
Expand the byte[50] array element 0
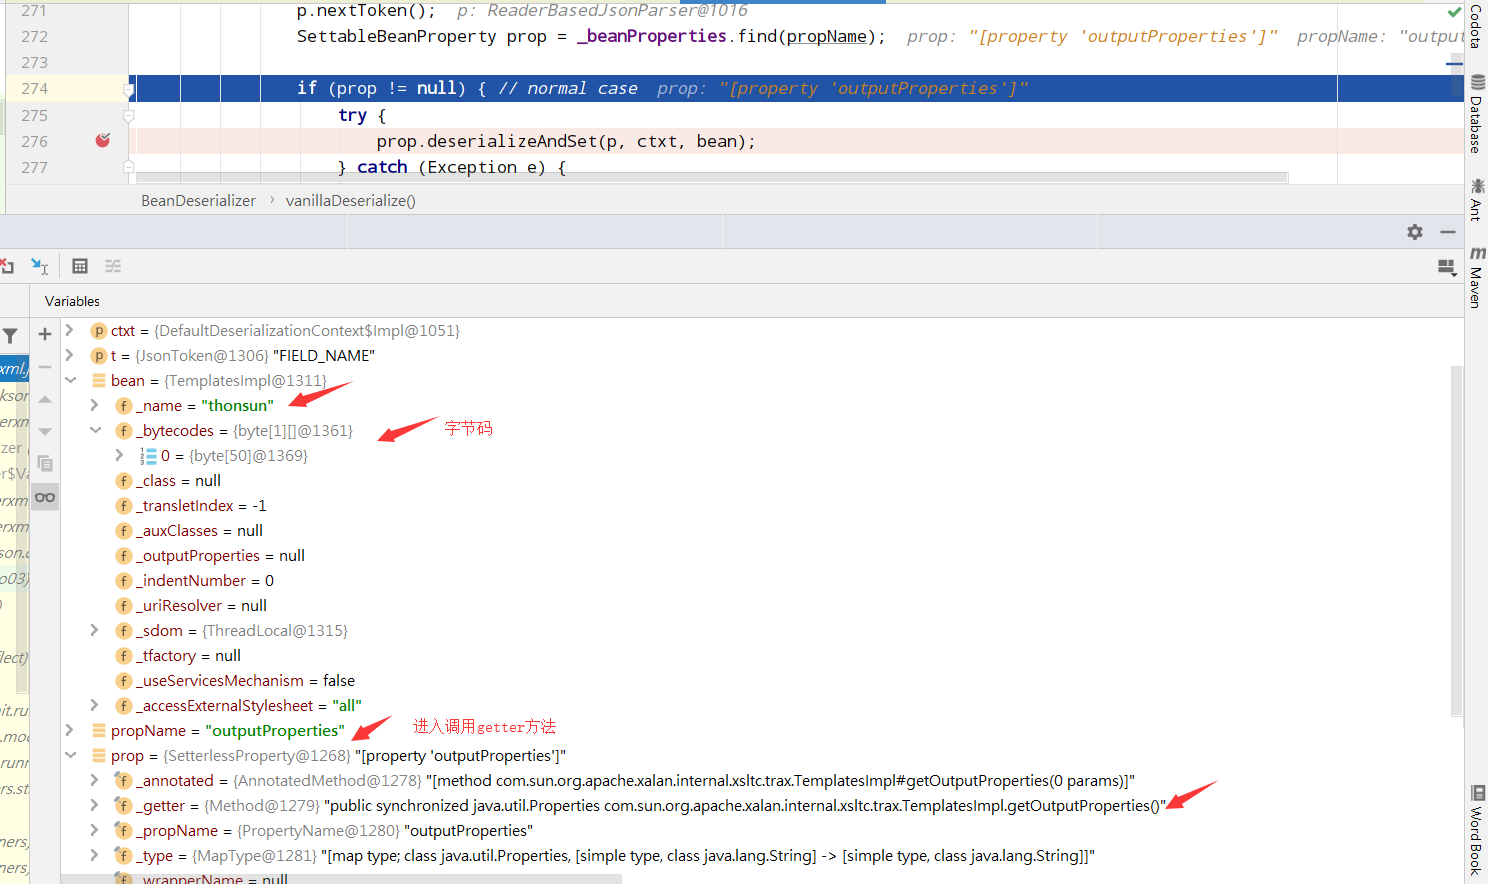coord(120,455)
